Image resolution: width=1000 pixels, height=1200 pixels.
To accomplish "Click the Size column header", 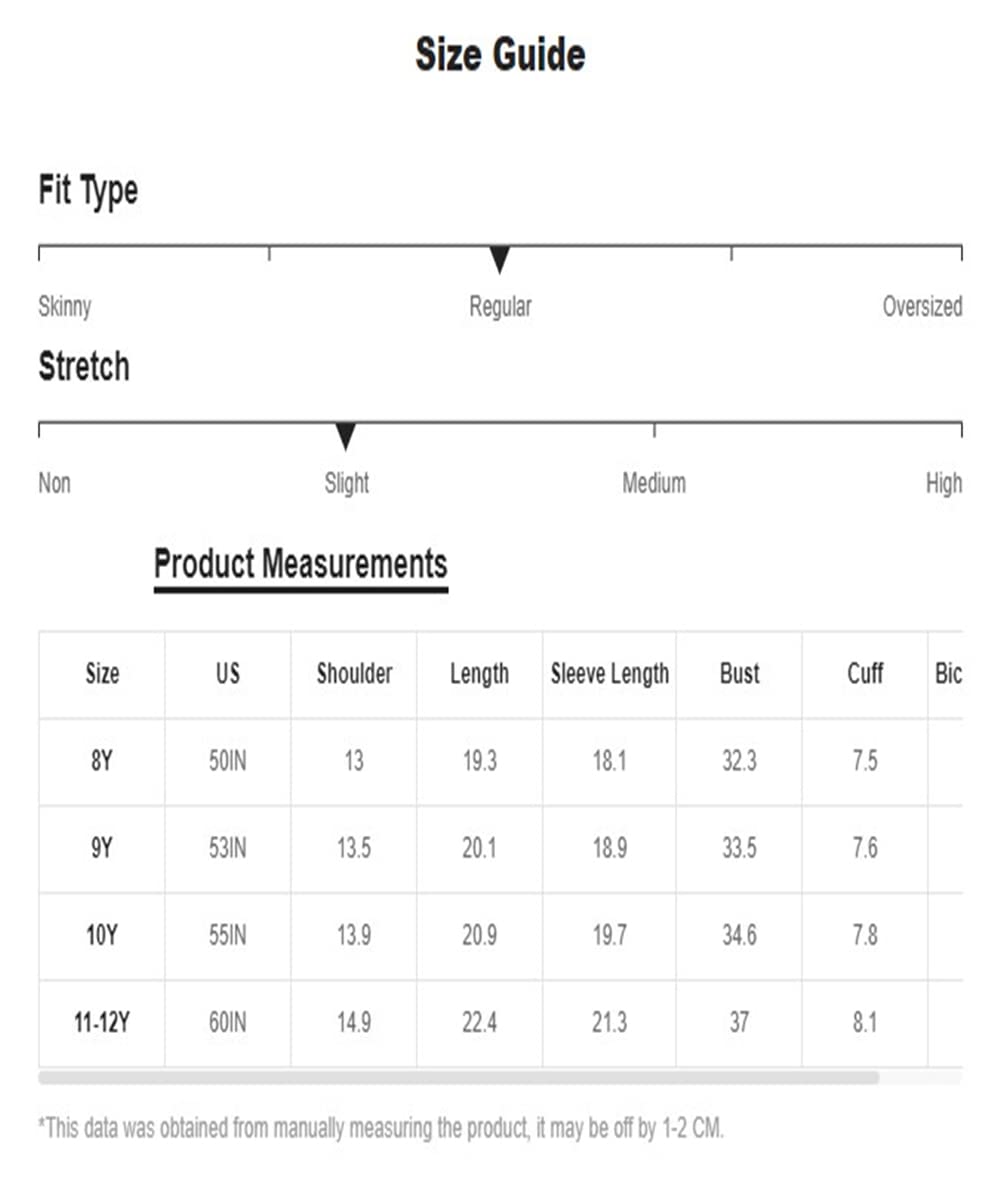I will (x=102, y=674).
